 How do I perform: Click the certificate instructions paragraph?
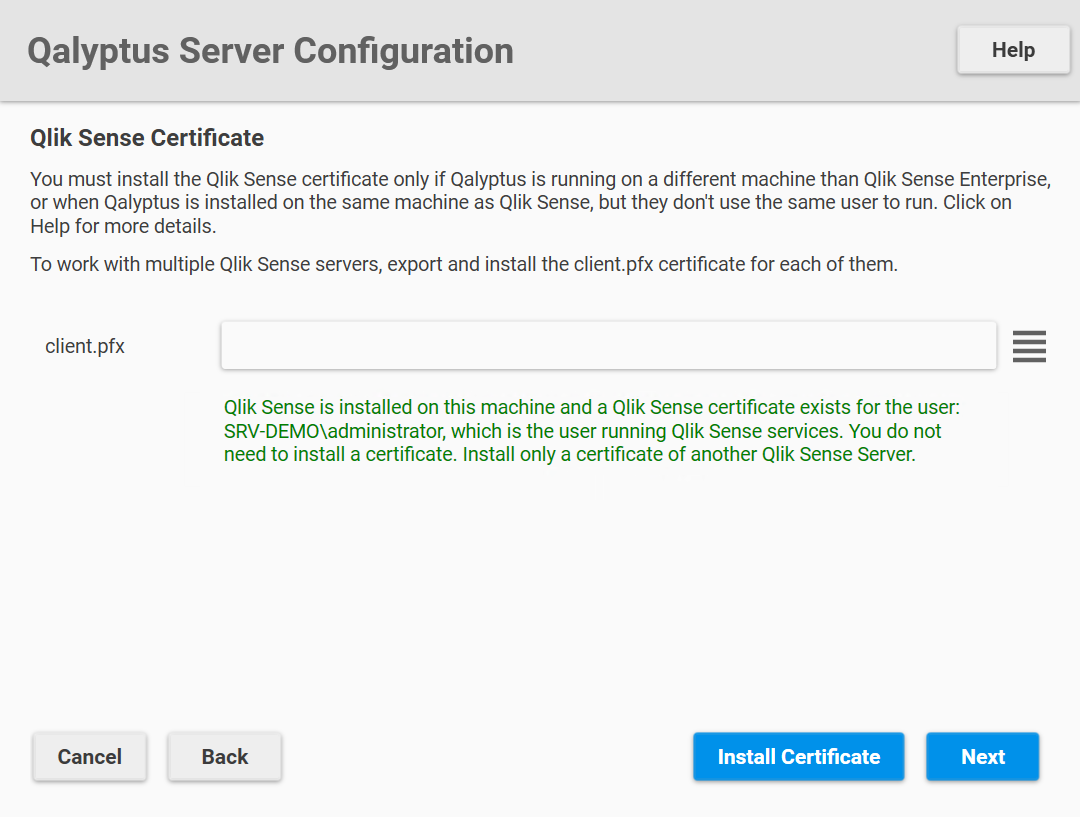(x=540, y=202)
